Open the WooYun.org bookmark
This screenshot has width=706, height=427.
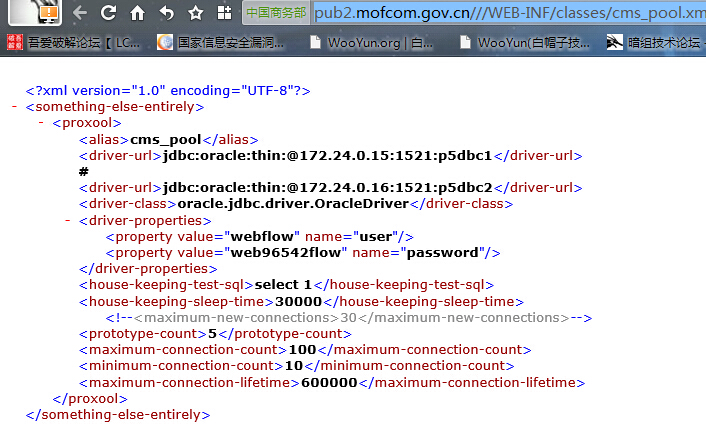(x=371, y=42)
